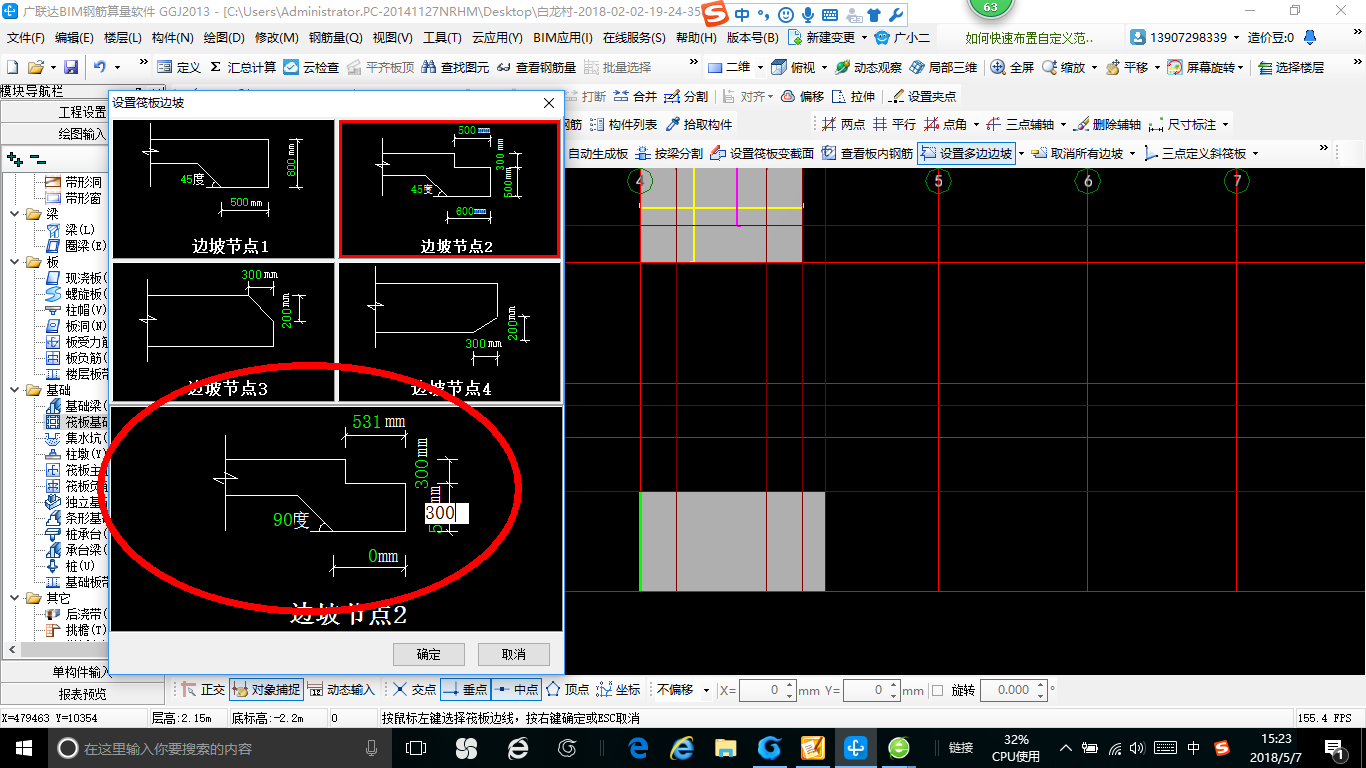The width and height of the screenshot is (1366, 768).
Task: Open 查看钢筋量 rebar quantity view
Action: click(536, 67)
